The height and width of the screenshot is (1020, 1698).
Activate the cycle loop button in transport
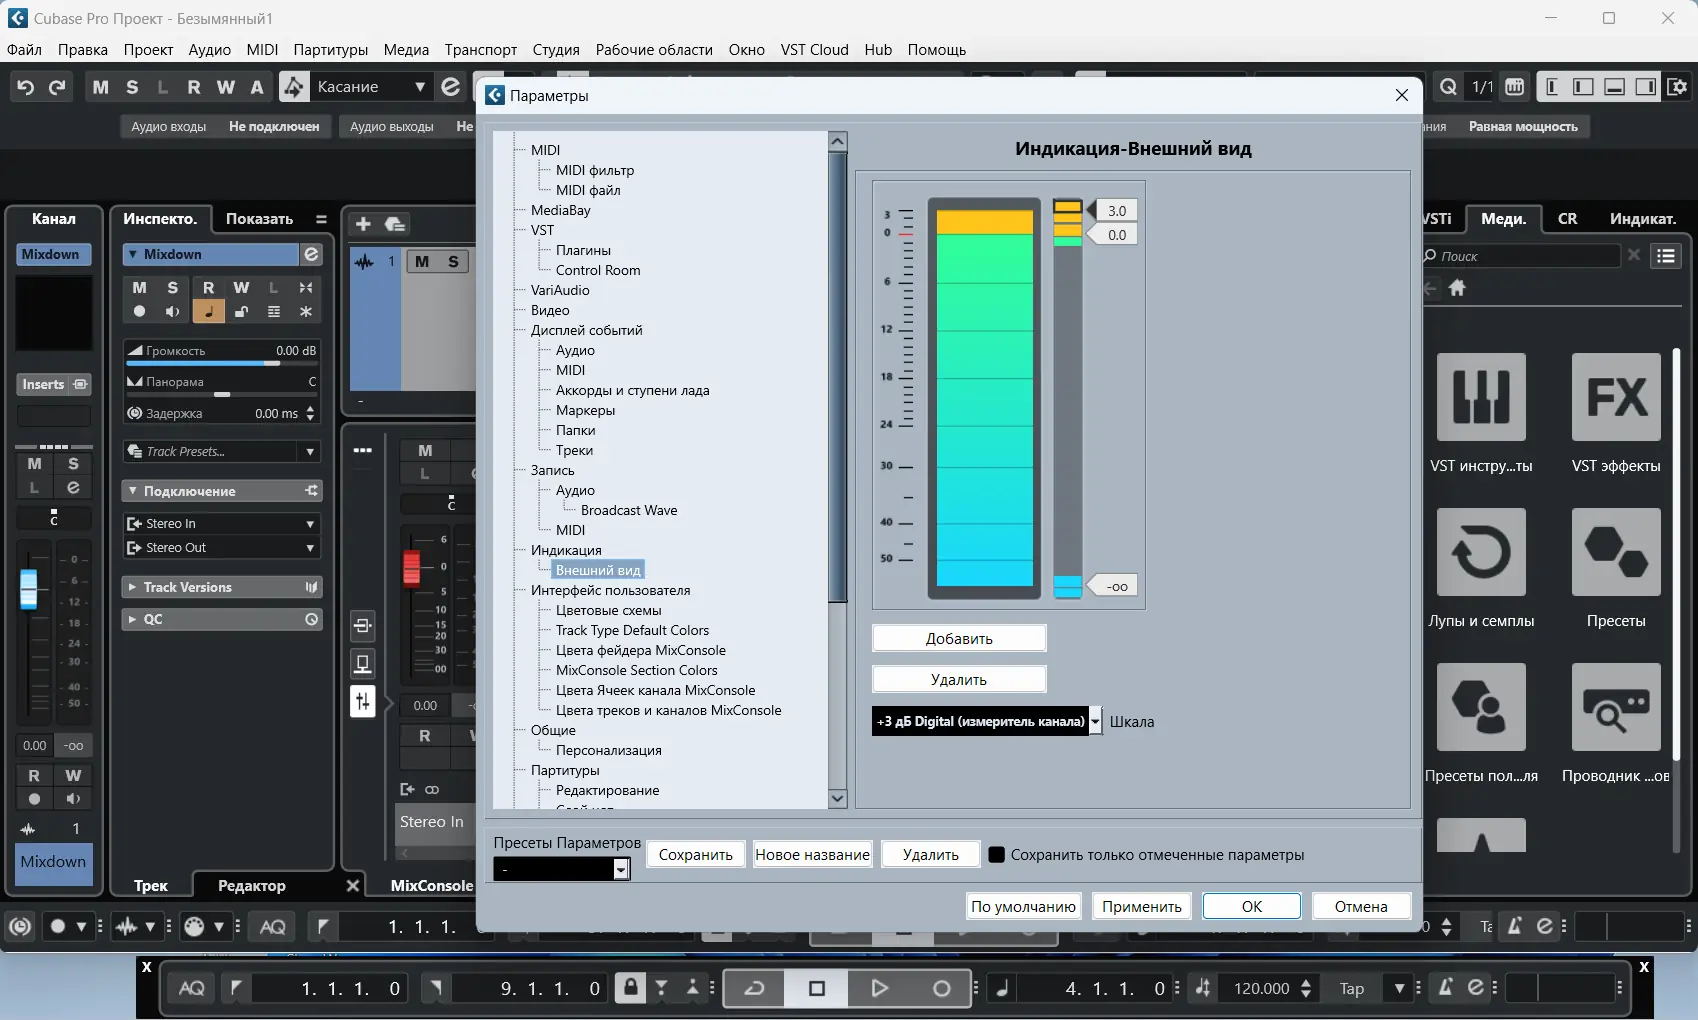click(x=754, y=988)
